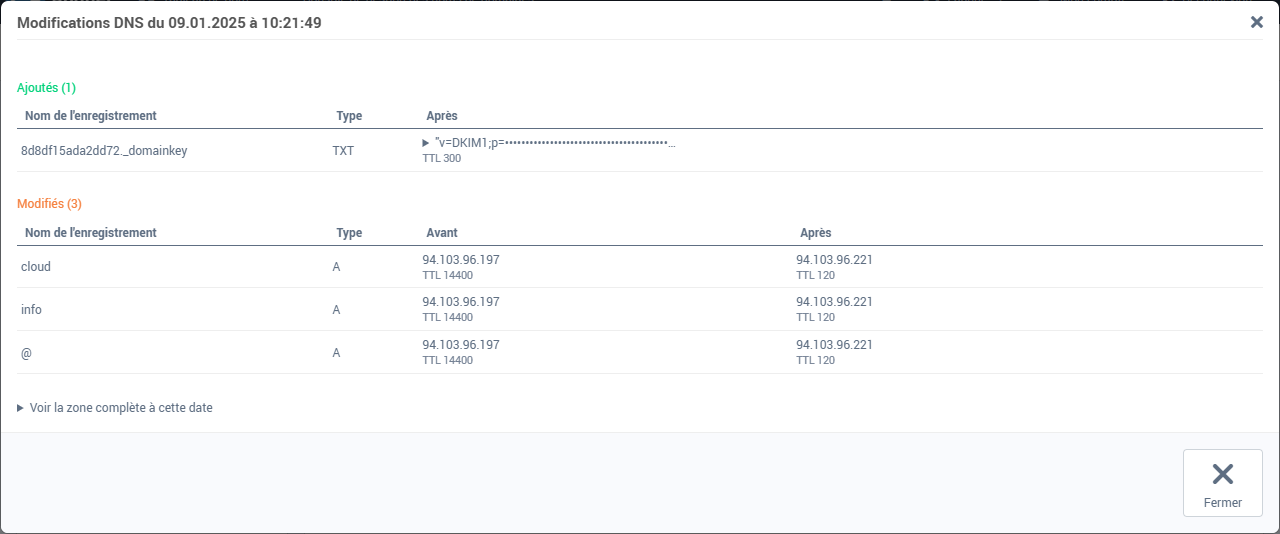The height and width of the screenshot is (534, 1280).
Task: Click the 'Après' header in Modifiés table
Action: pos(816,233)
